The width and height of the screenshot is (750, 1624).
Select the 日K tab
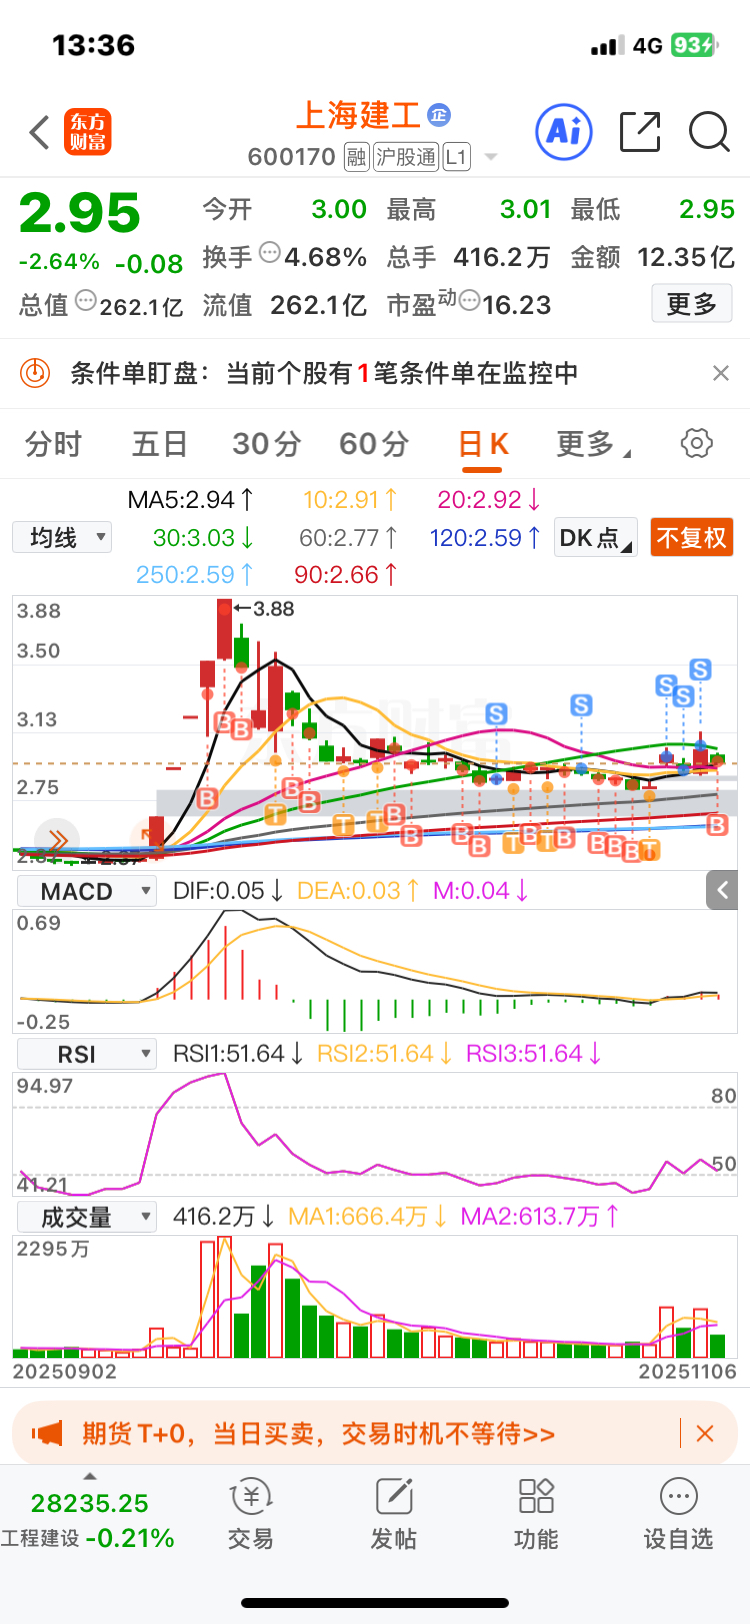[484, 443]
